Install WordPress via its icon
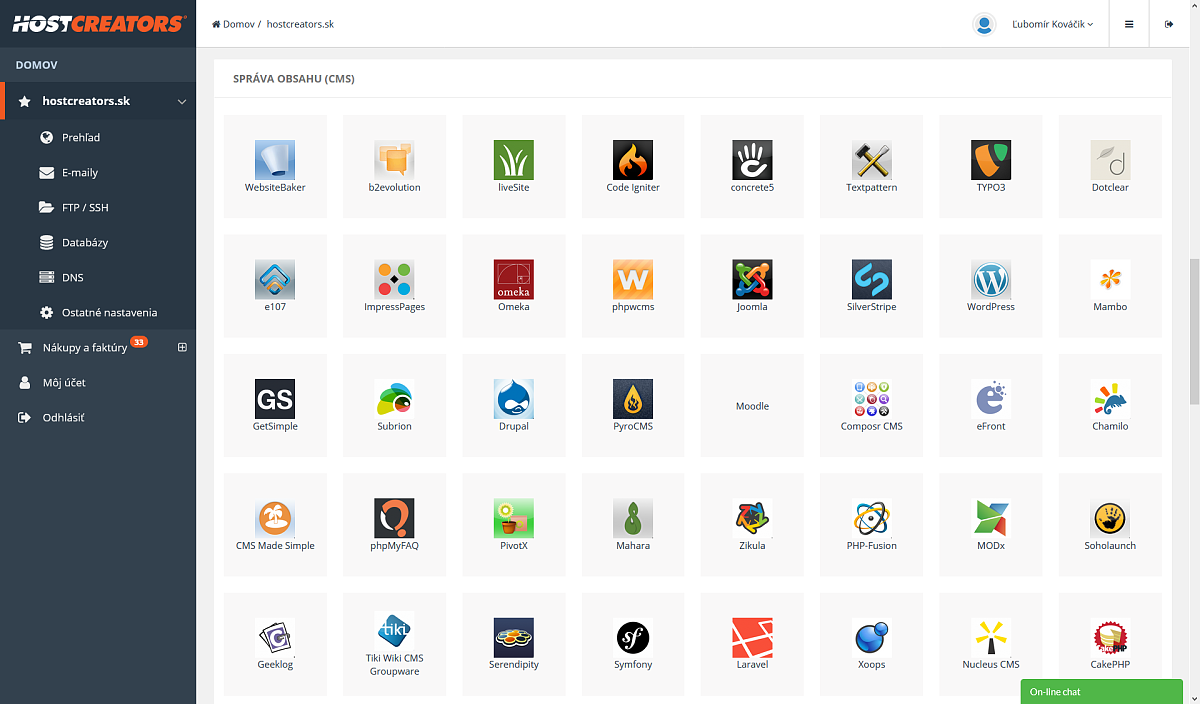This screenshot has width=1200, height=704. [991, 279]
